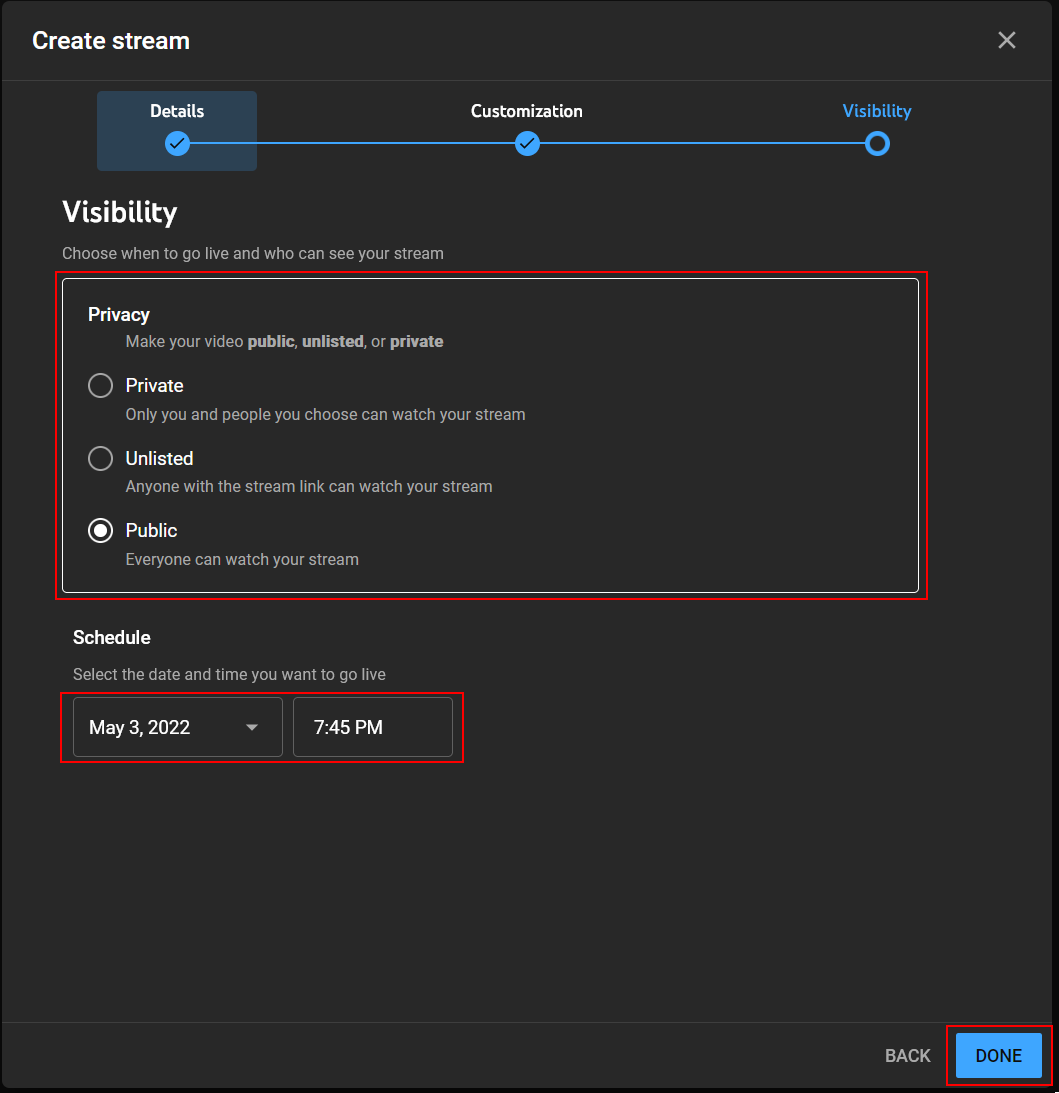
Task: Select the Private radio button
Action: 100,385
